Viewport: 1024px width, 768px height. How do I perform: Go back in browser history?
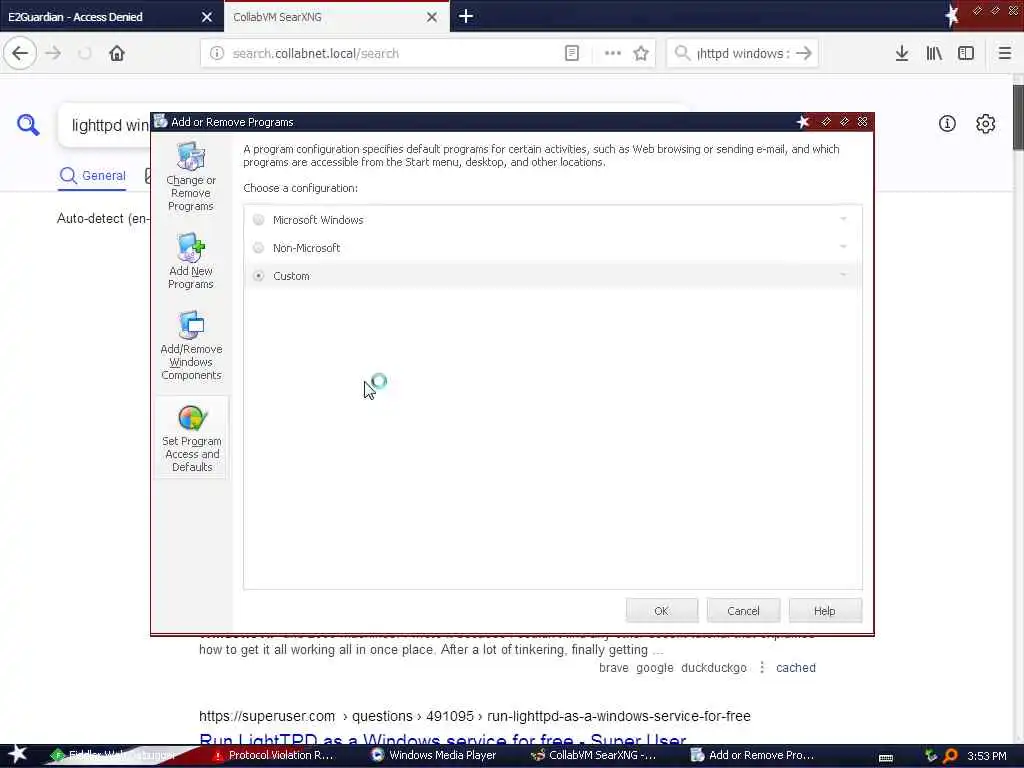[20, 54]
